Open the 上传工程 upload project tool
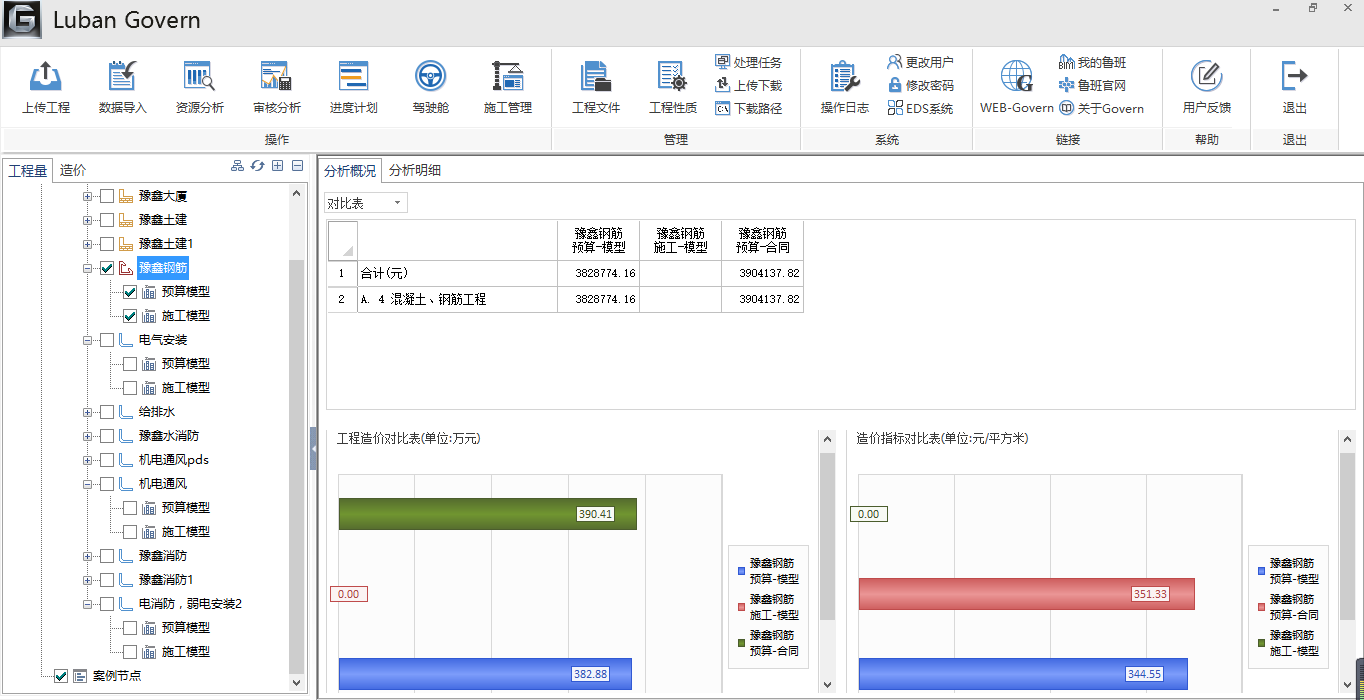This screenshot has height=700, width=1364. point(46,87)
